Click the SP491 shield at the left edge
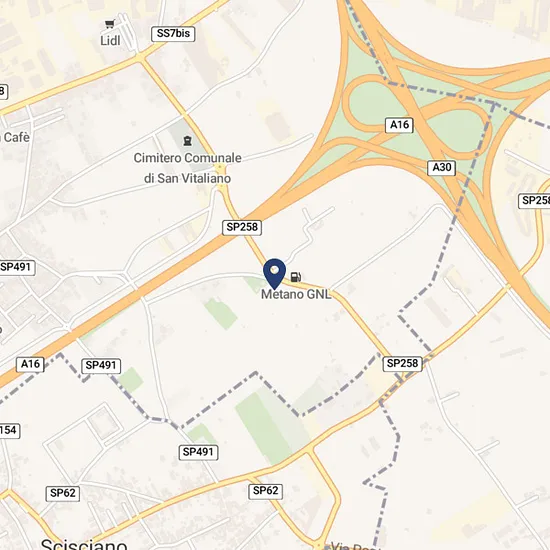This screenshot has width=550, height=550. [16, 268]
